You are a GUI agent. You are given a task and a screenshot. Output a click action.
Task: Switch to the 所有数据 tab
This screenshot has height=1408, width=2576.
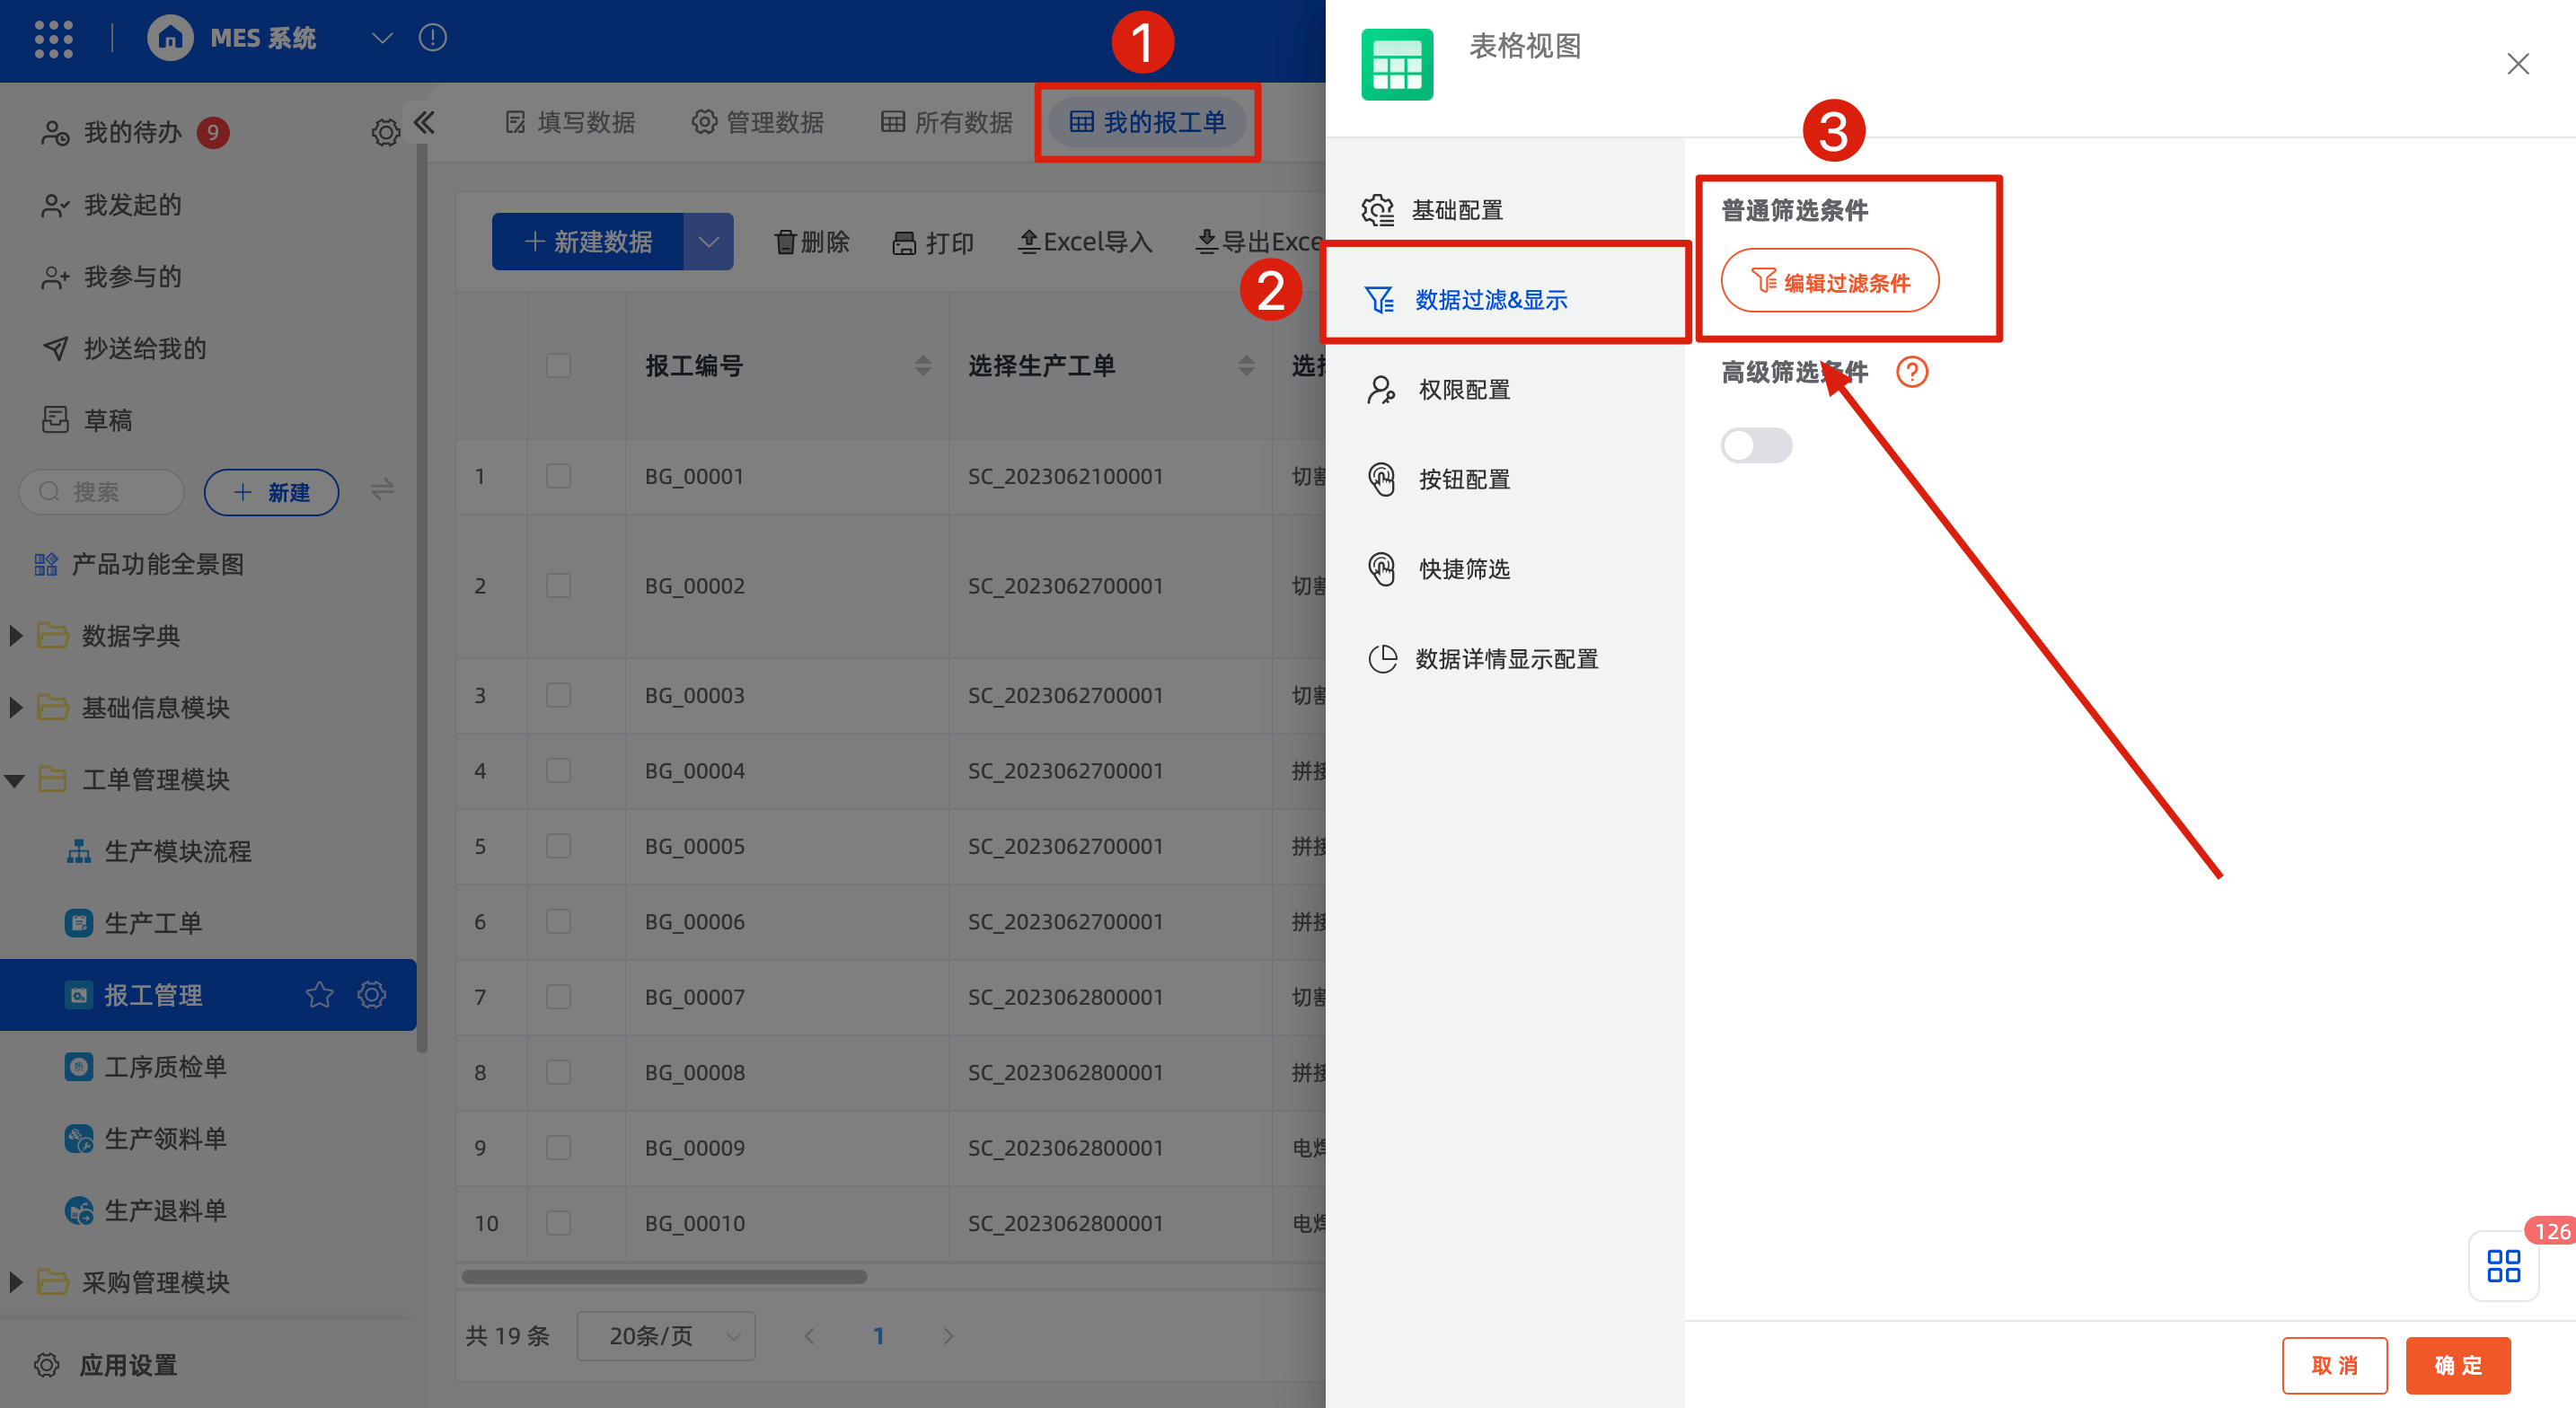coord(946,122)
